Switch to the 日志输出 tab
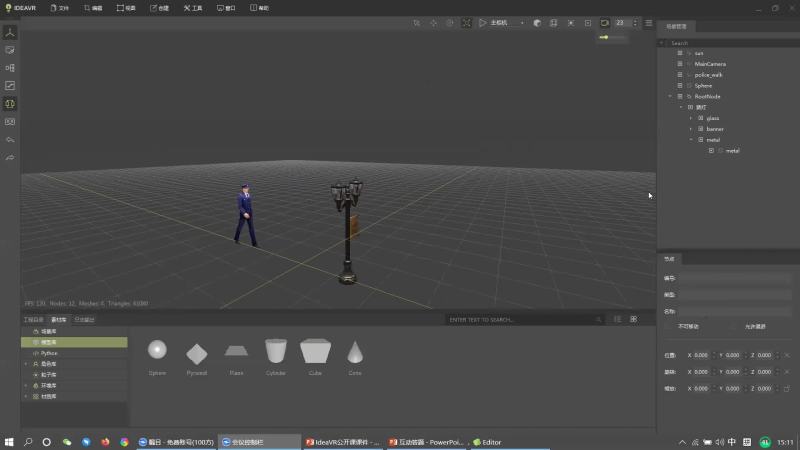Screen dimensions: 800x450 point(84,319)
